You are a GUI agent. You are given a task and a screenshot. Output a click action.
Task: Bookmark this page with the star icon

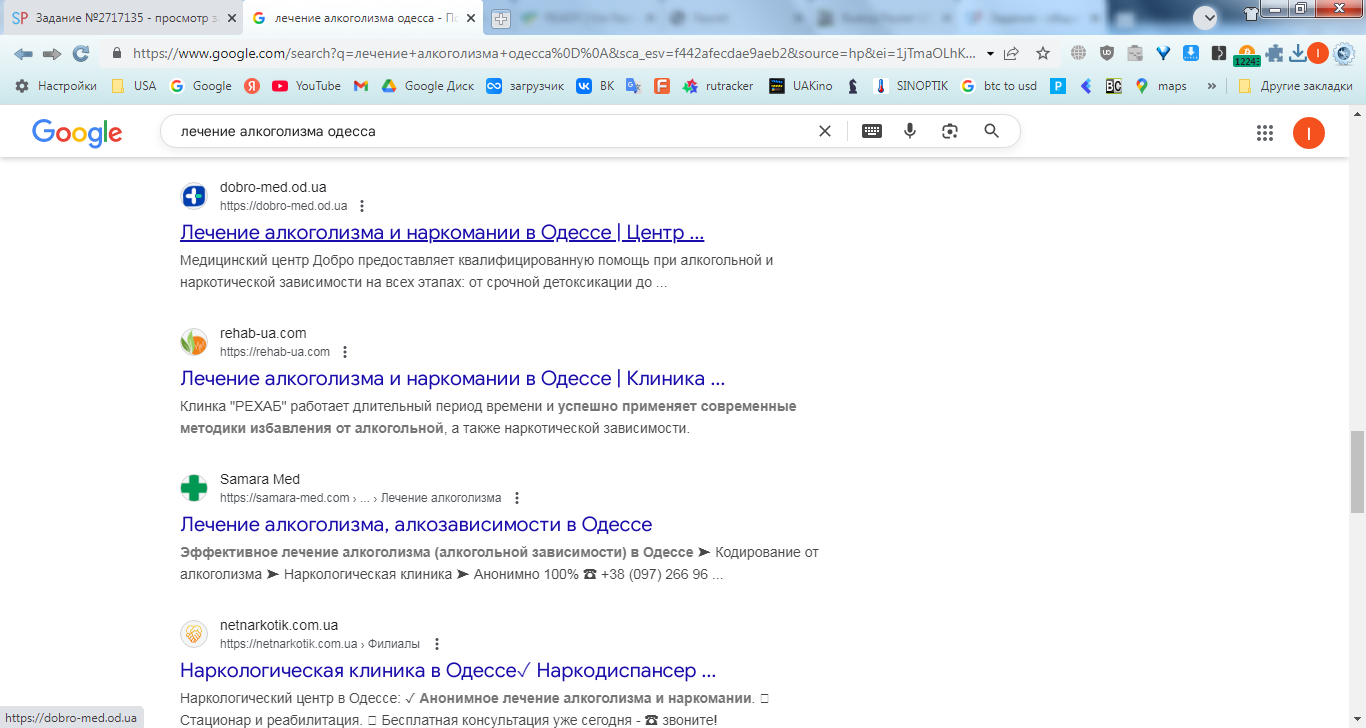click(1043, 54)
